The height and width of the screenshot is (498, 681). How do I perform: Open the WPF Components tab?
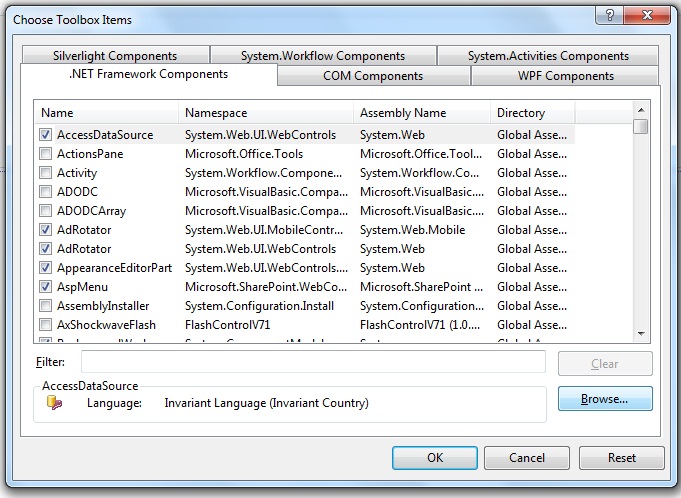(565, 76)
